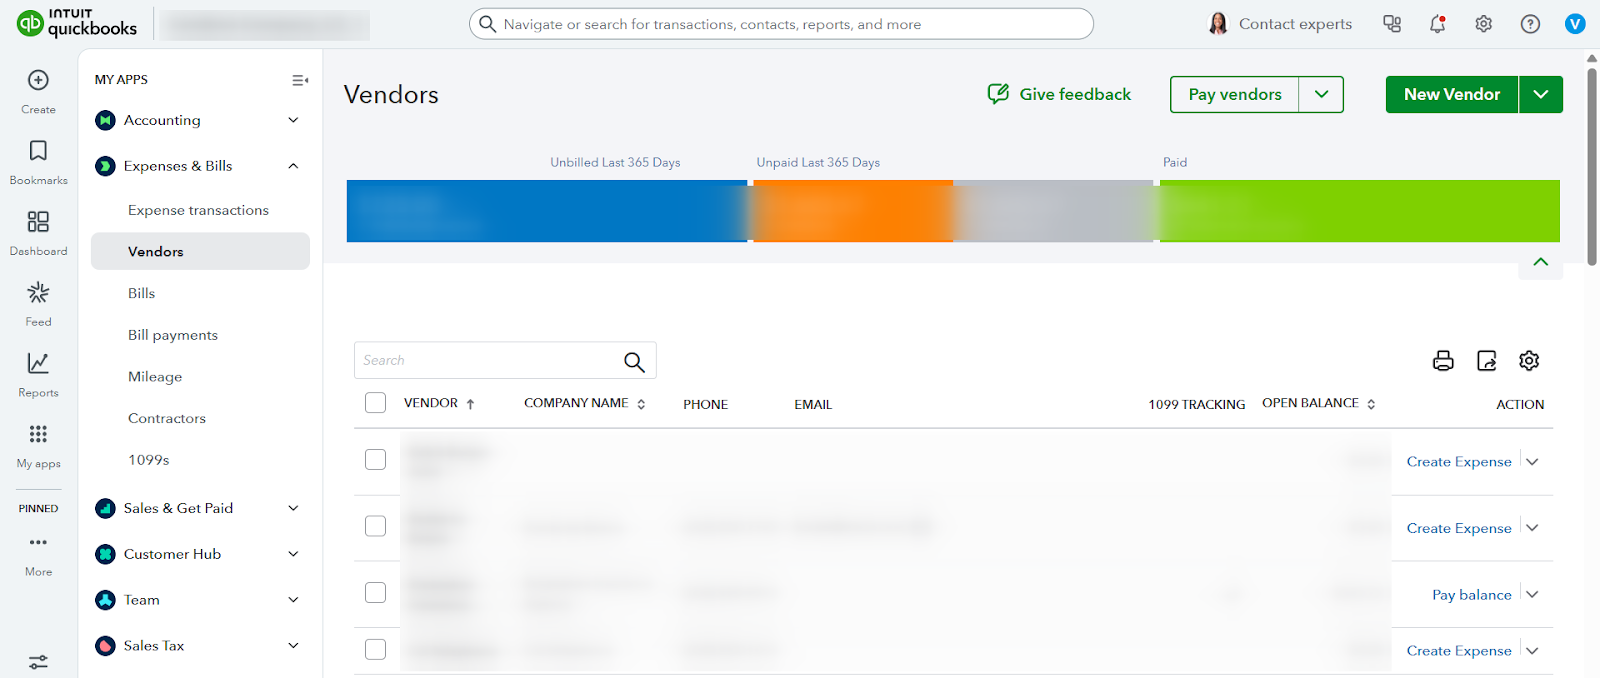This screenshot has width=1600, height=678.
Task: Go to Bill payments in the sidebar
Action: (173, 335)
